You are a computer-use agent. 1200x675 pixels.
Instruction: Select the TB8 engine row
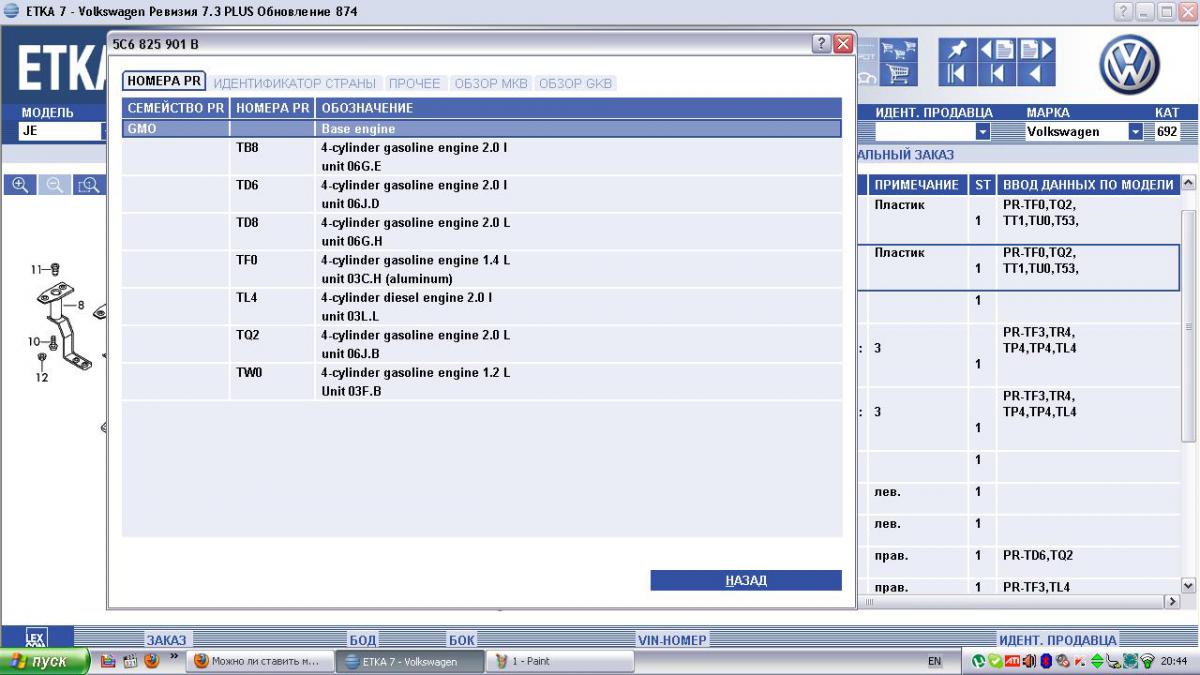point(482,156)
